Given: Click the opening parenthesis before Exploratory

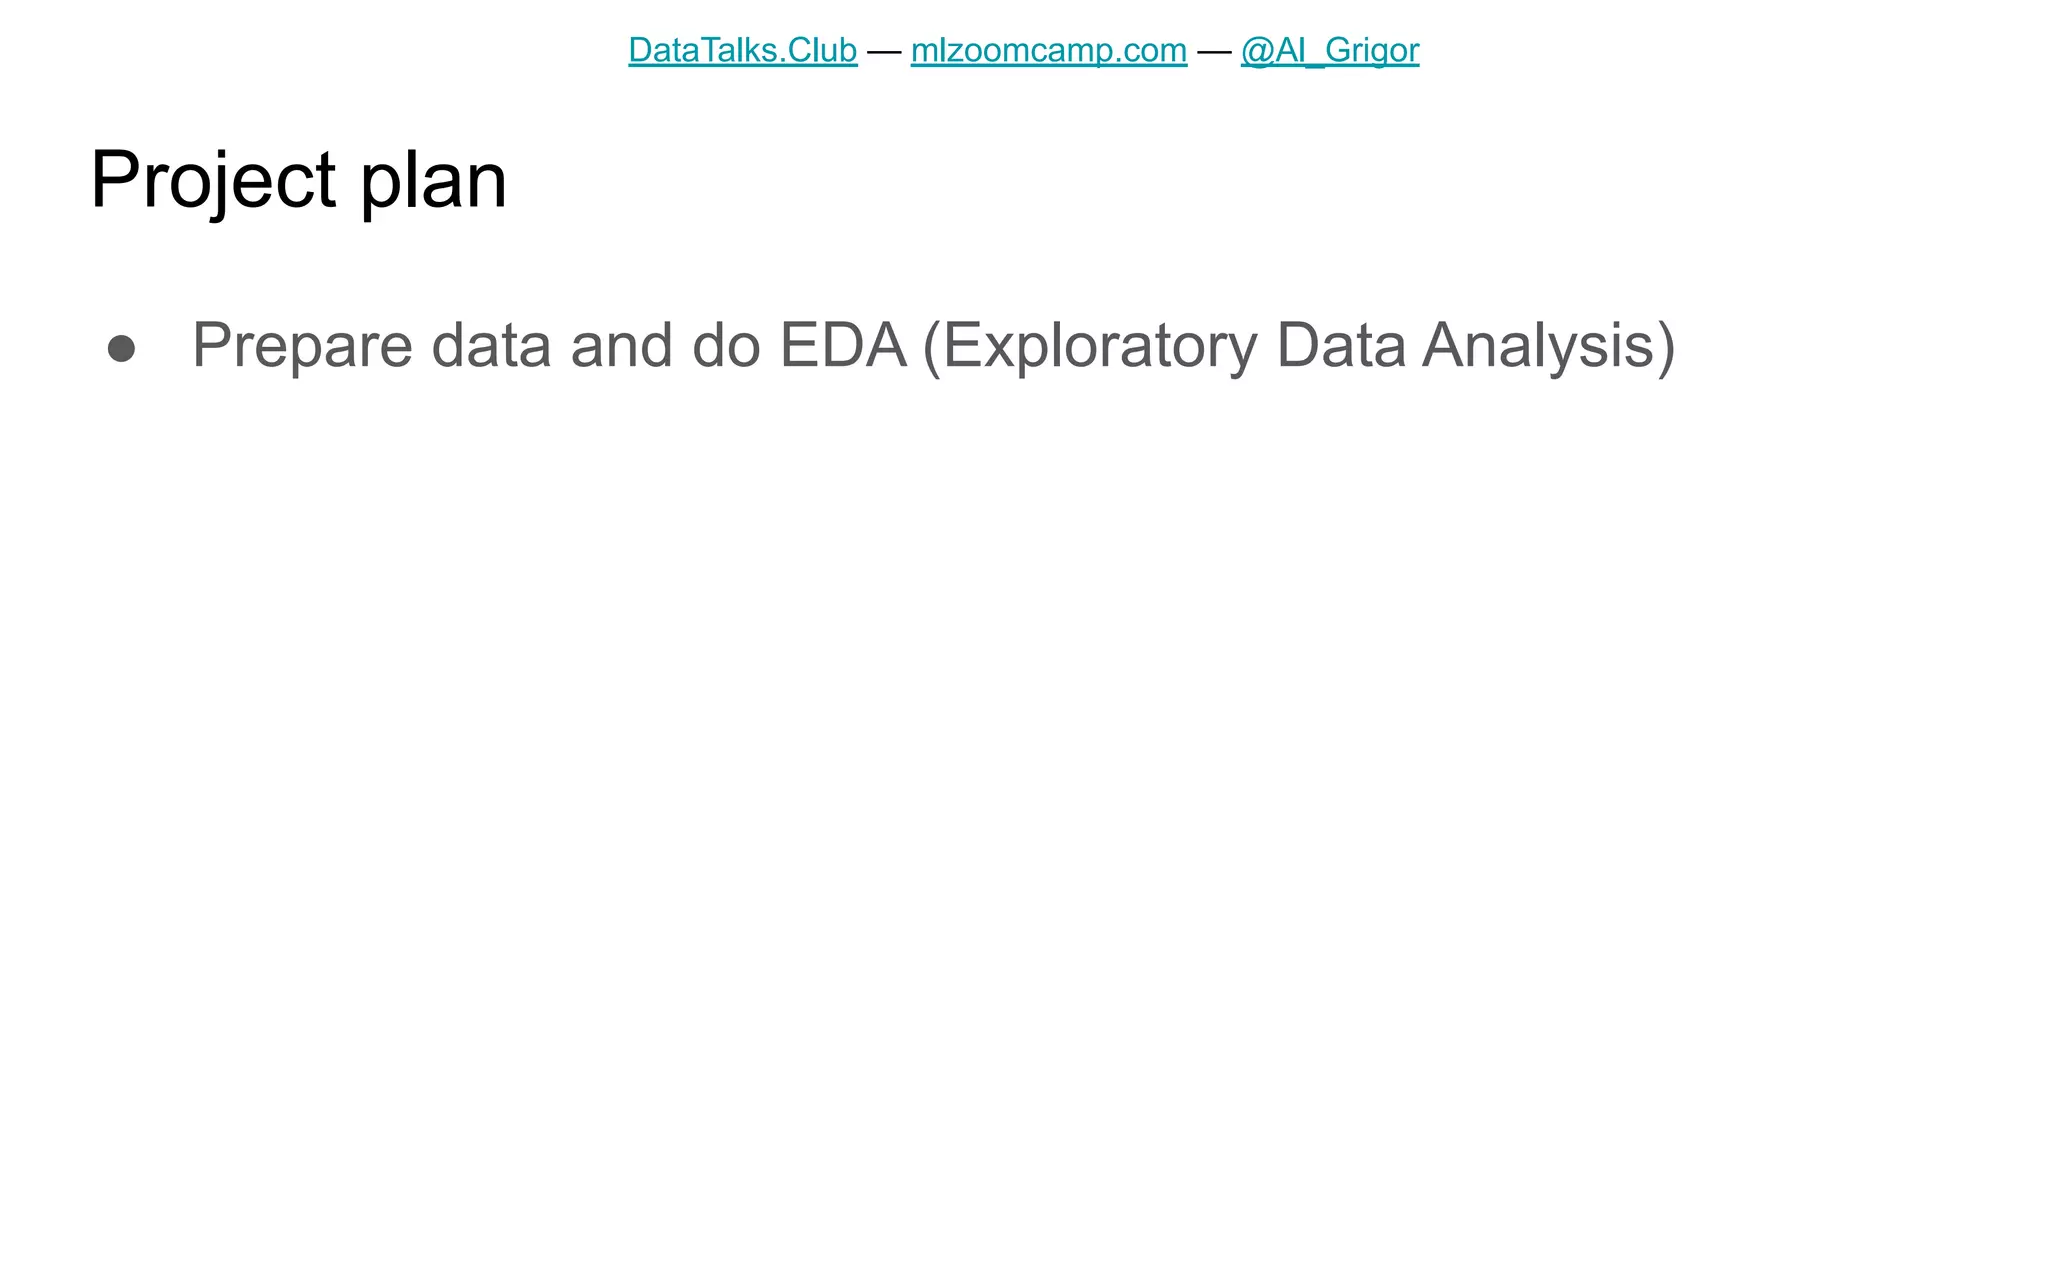Looking at the screenshot, I should [x=932, y=348].
